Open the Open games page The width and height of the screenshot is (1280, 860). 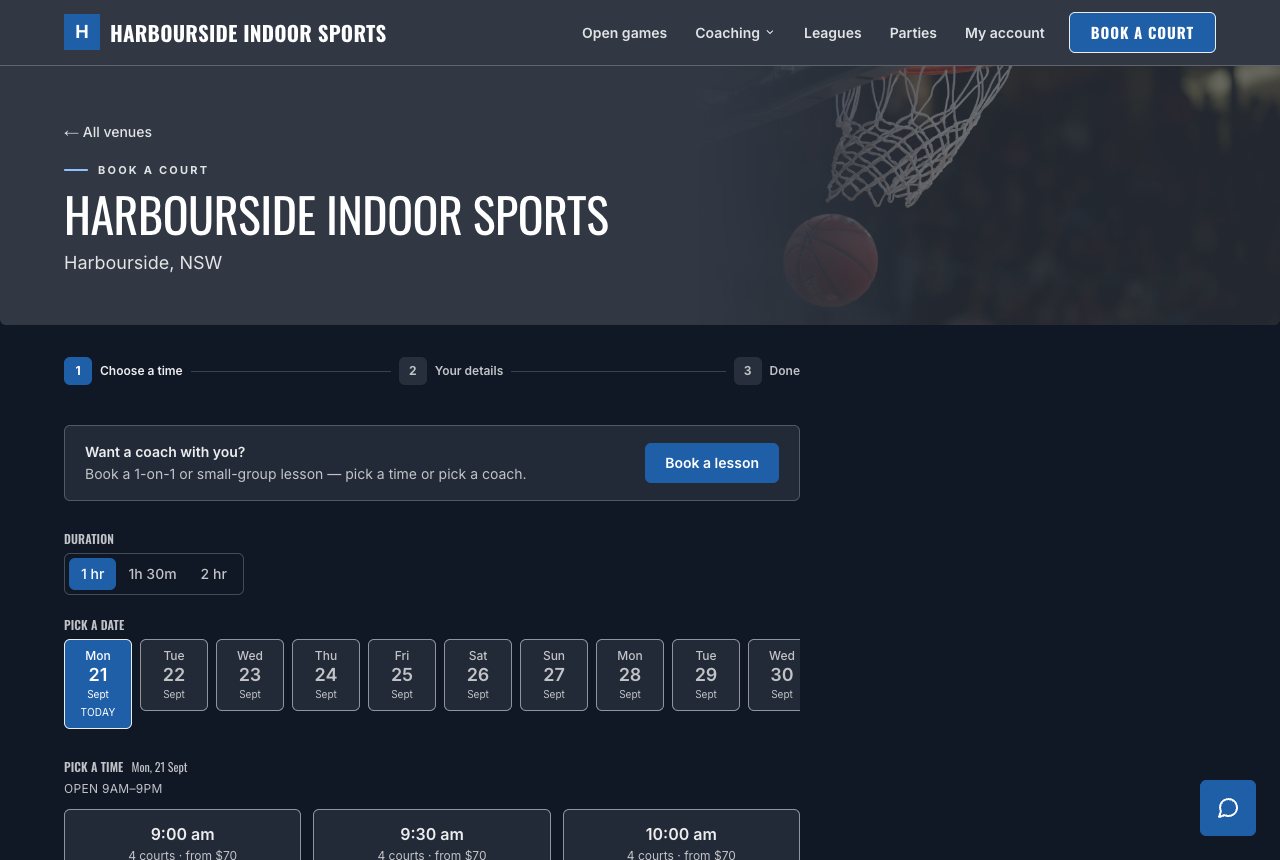tap(624, 33)
